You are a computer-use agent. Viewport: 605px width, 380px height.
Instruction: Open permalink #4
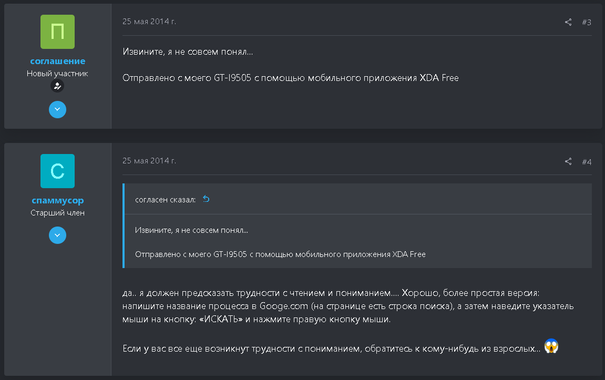coord(586,161)
